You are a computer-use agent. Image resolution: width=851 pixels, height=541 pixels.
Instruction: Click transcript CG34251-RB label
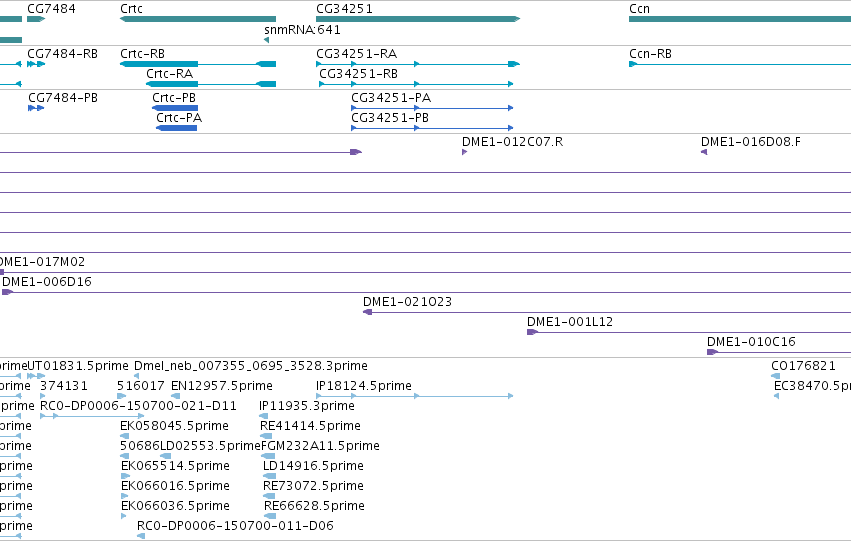(x=358, y=74)
